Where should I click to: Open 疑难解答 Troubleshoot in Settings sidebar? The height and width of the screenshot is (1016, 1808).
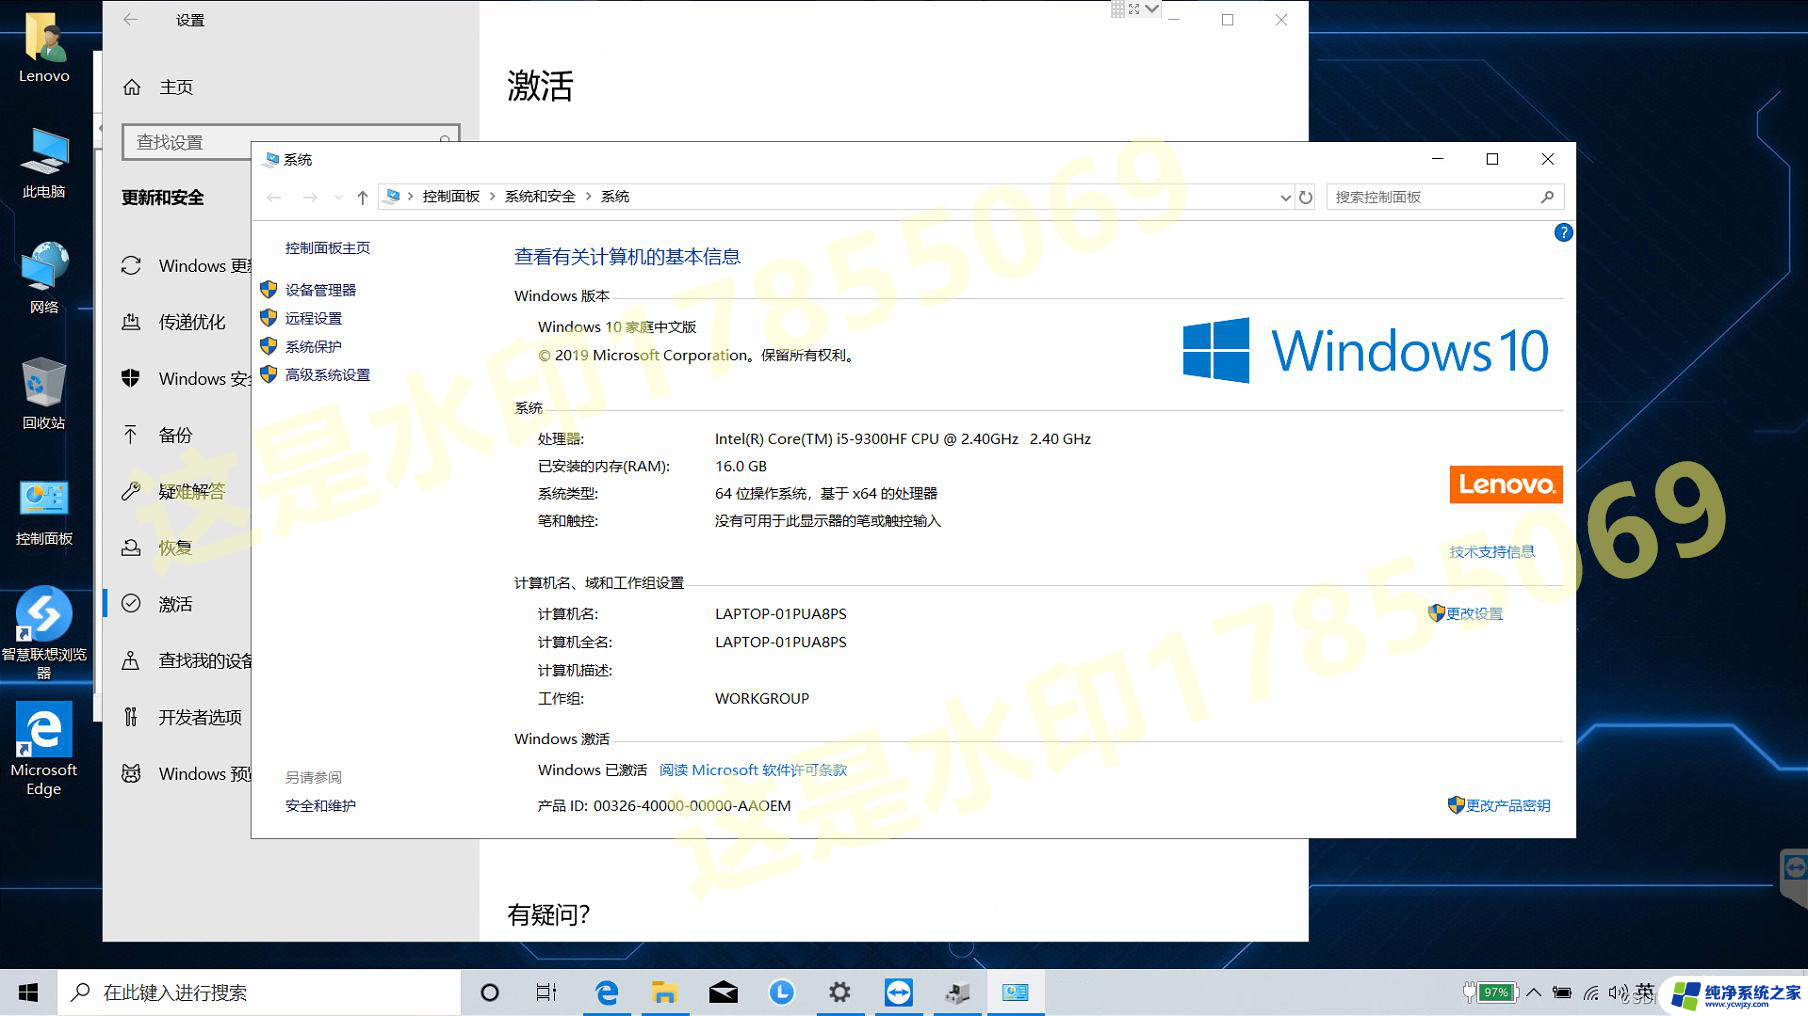(x=187, y=491)
